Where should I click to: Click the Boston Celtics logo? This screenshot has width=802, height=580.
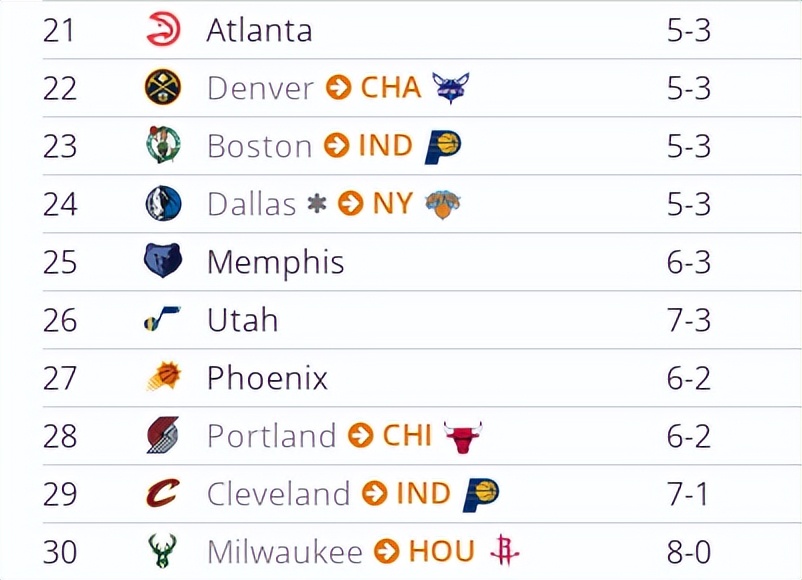[163, 146]
